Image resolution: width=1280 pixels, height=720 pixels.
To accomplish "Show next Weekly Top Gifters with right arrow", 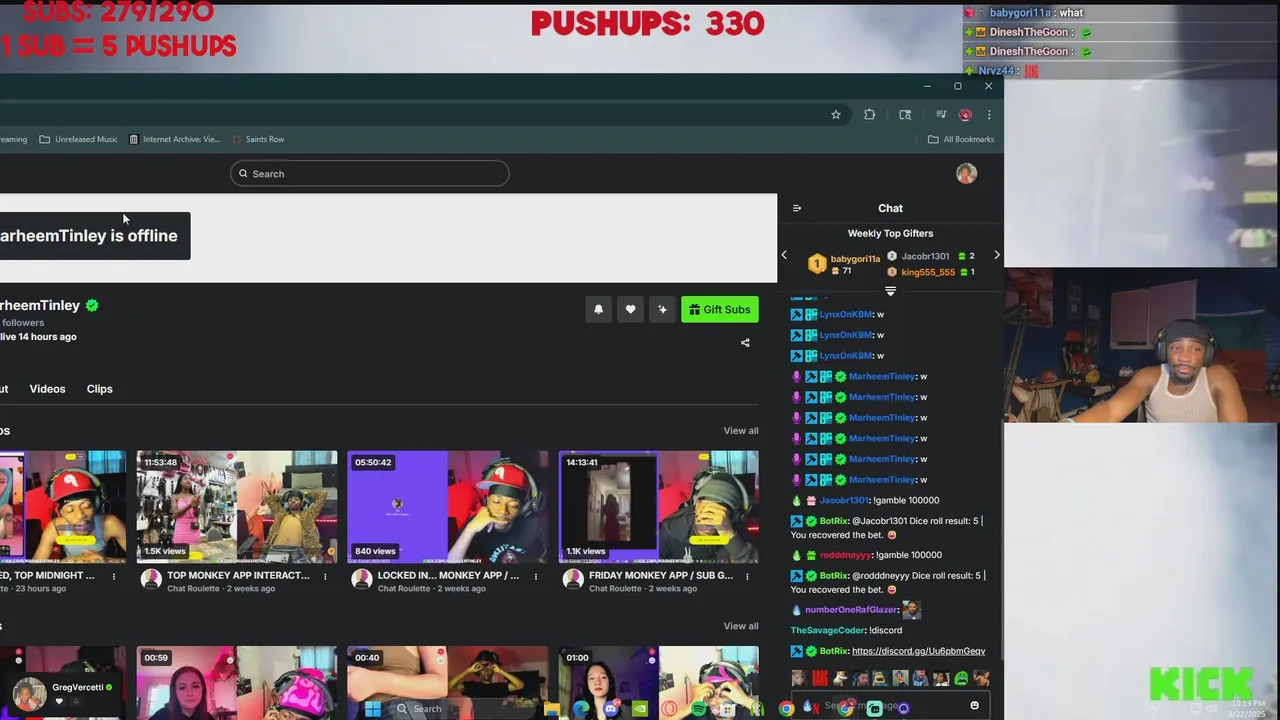I will (x=996, y=256).
